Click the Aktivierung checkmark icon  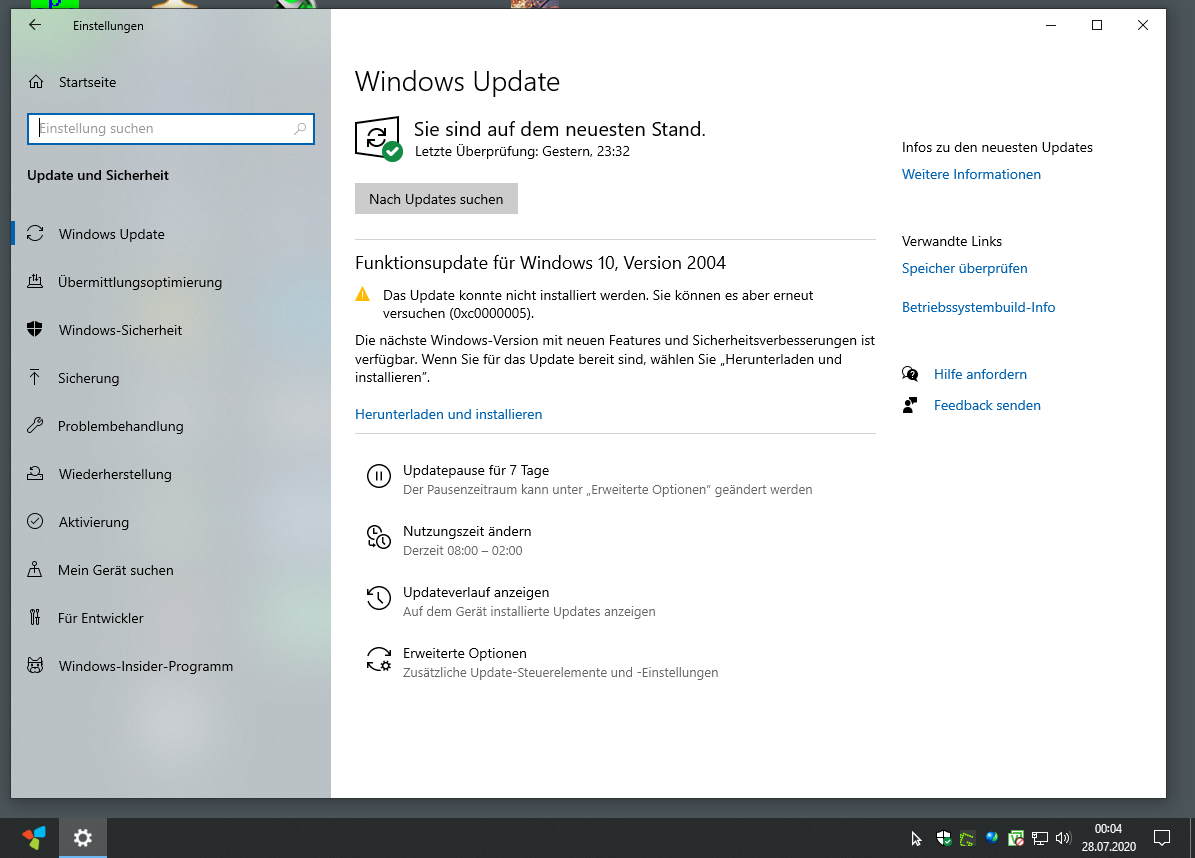[x=35, y=521]
